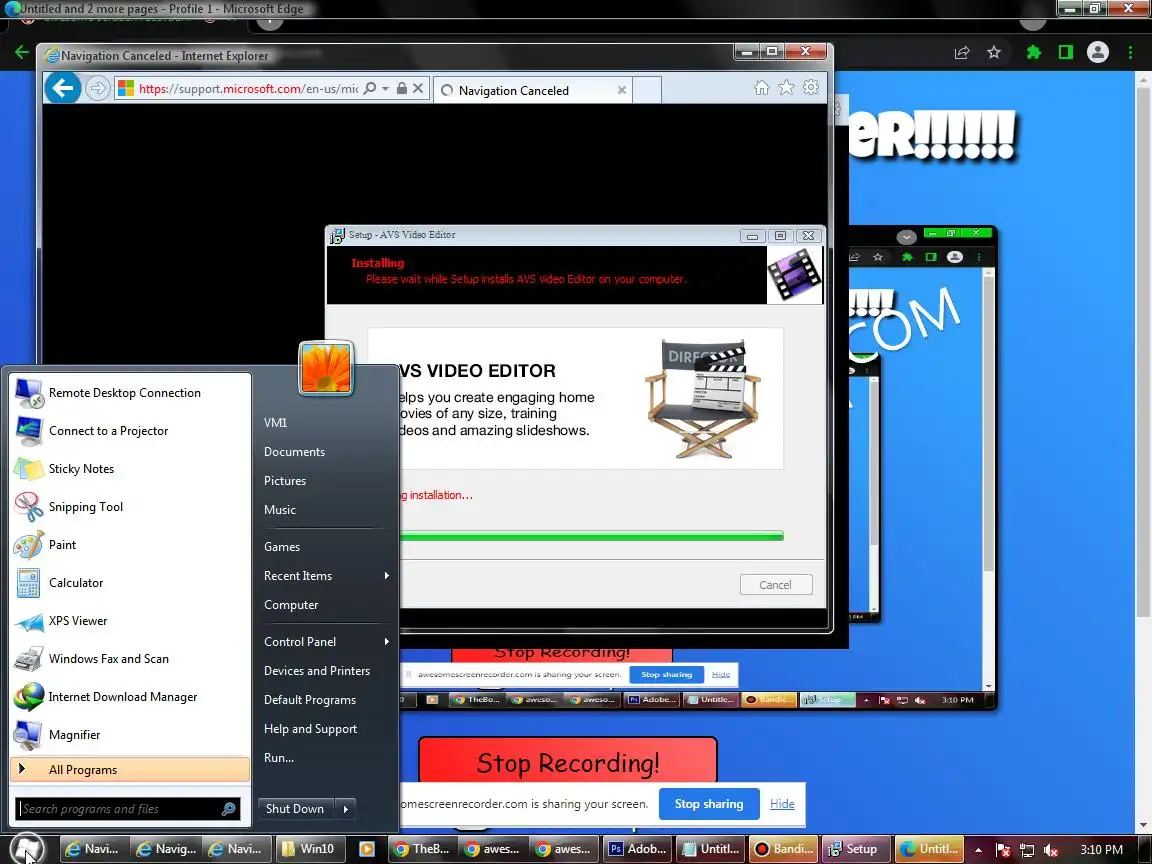The image size is (1152, 864).
Task: Open Pictures in Start menu
Action: (x=285, y=480)
